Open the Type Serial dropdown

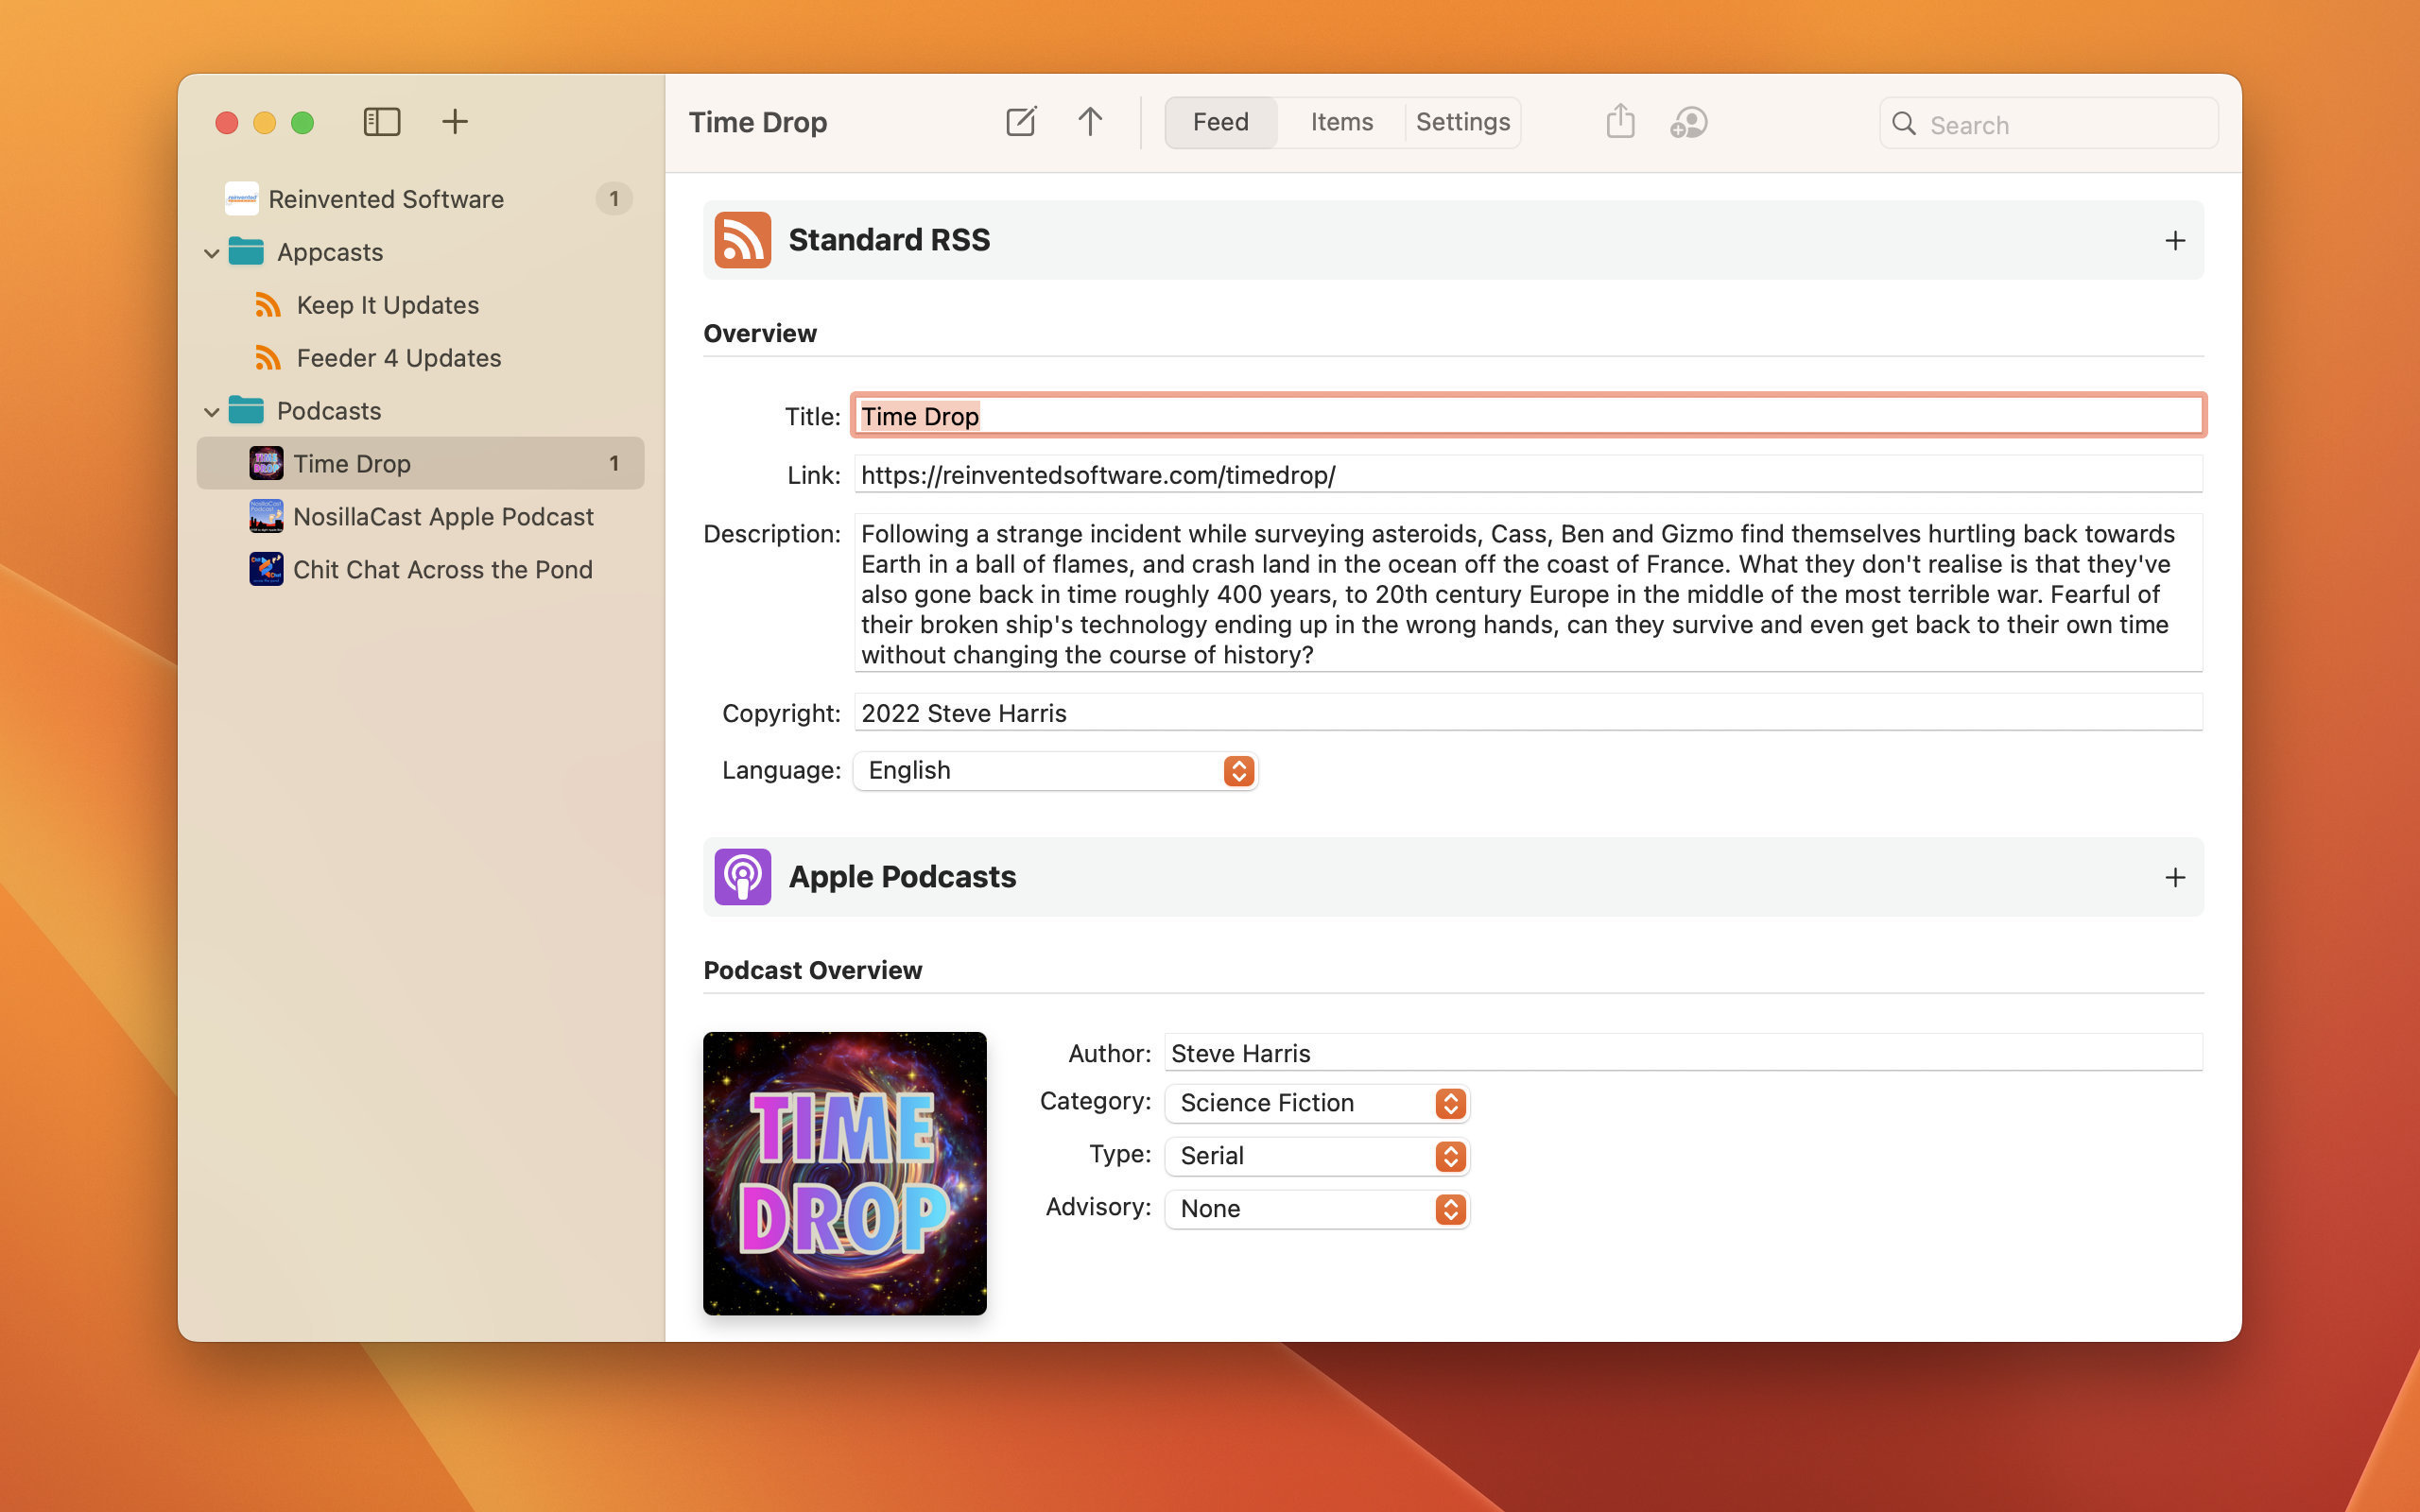coord(1316,1156)
